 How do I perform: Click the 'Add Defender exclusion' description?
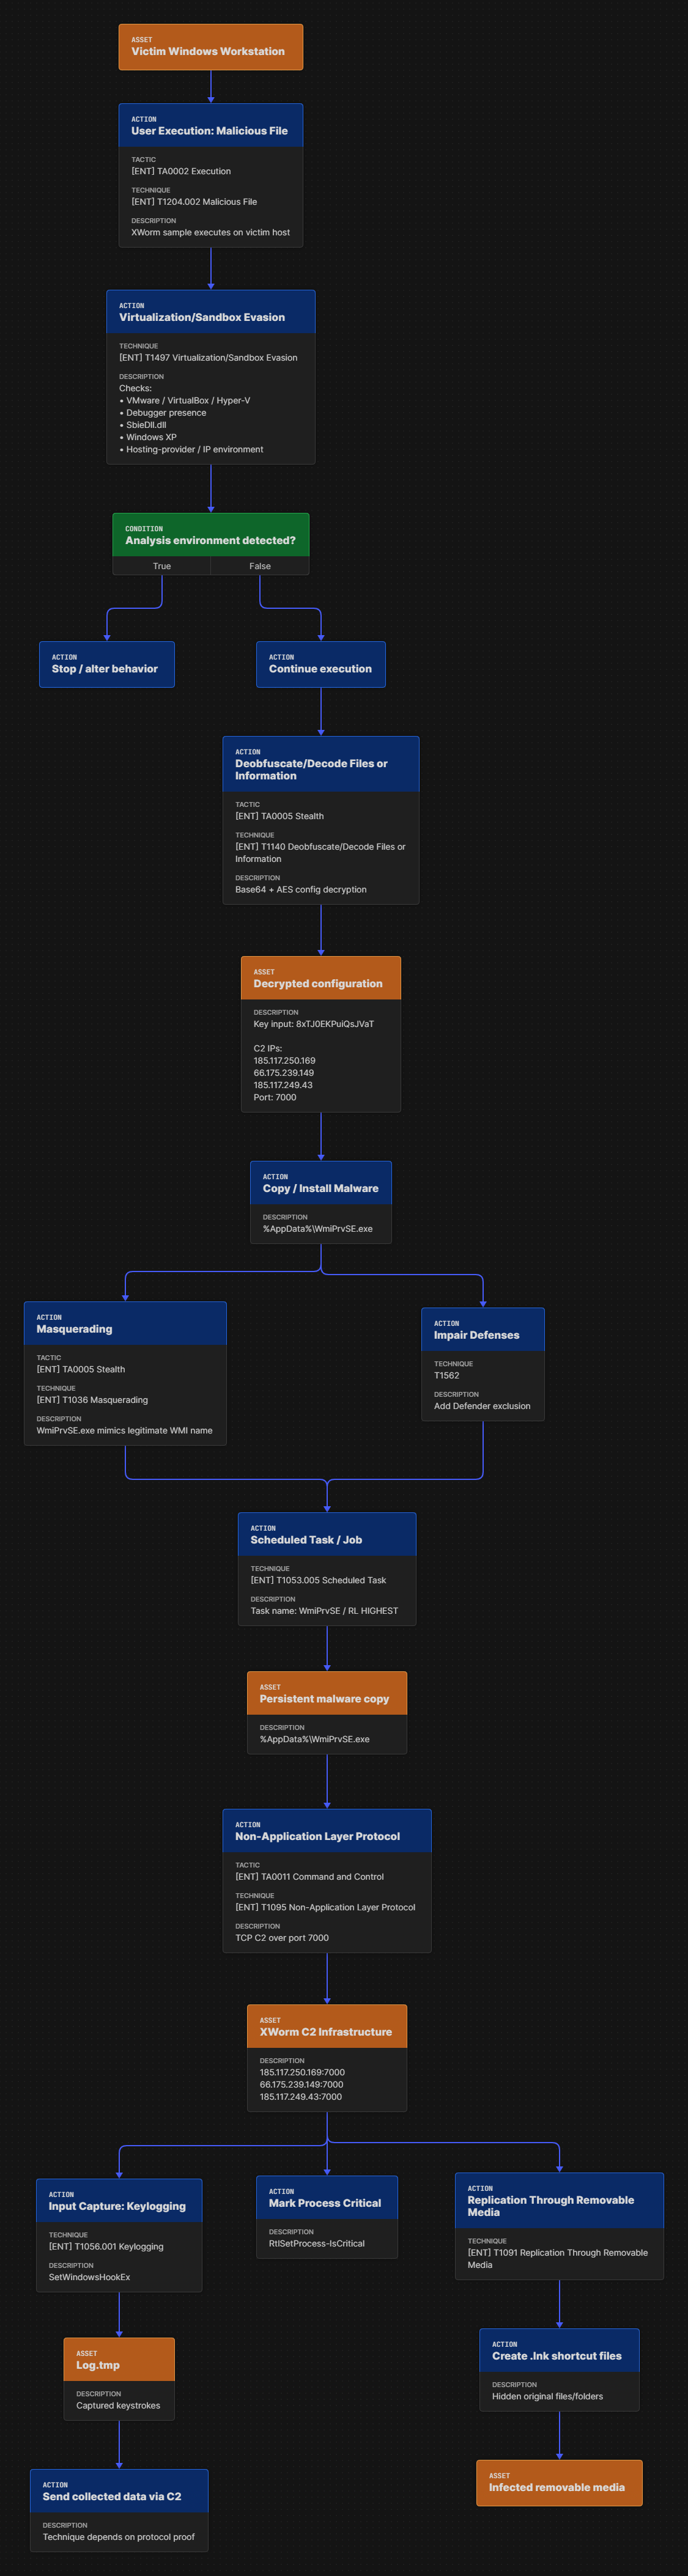point(482,1406)
